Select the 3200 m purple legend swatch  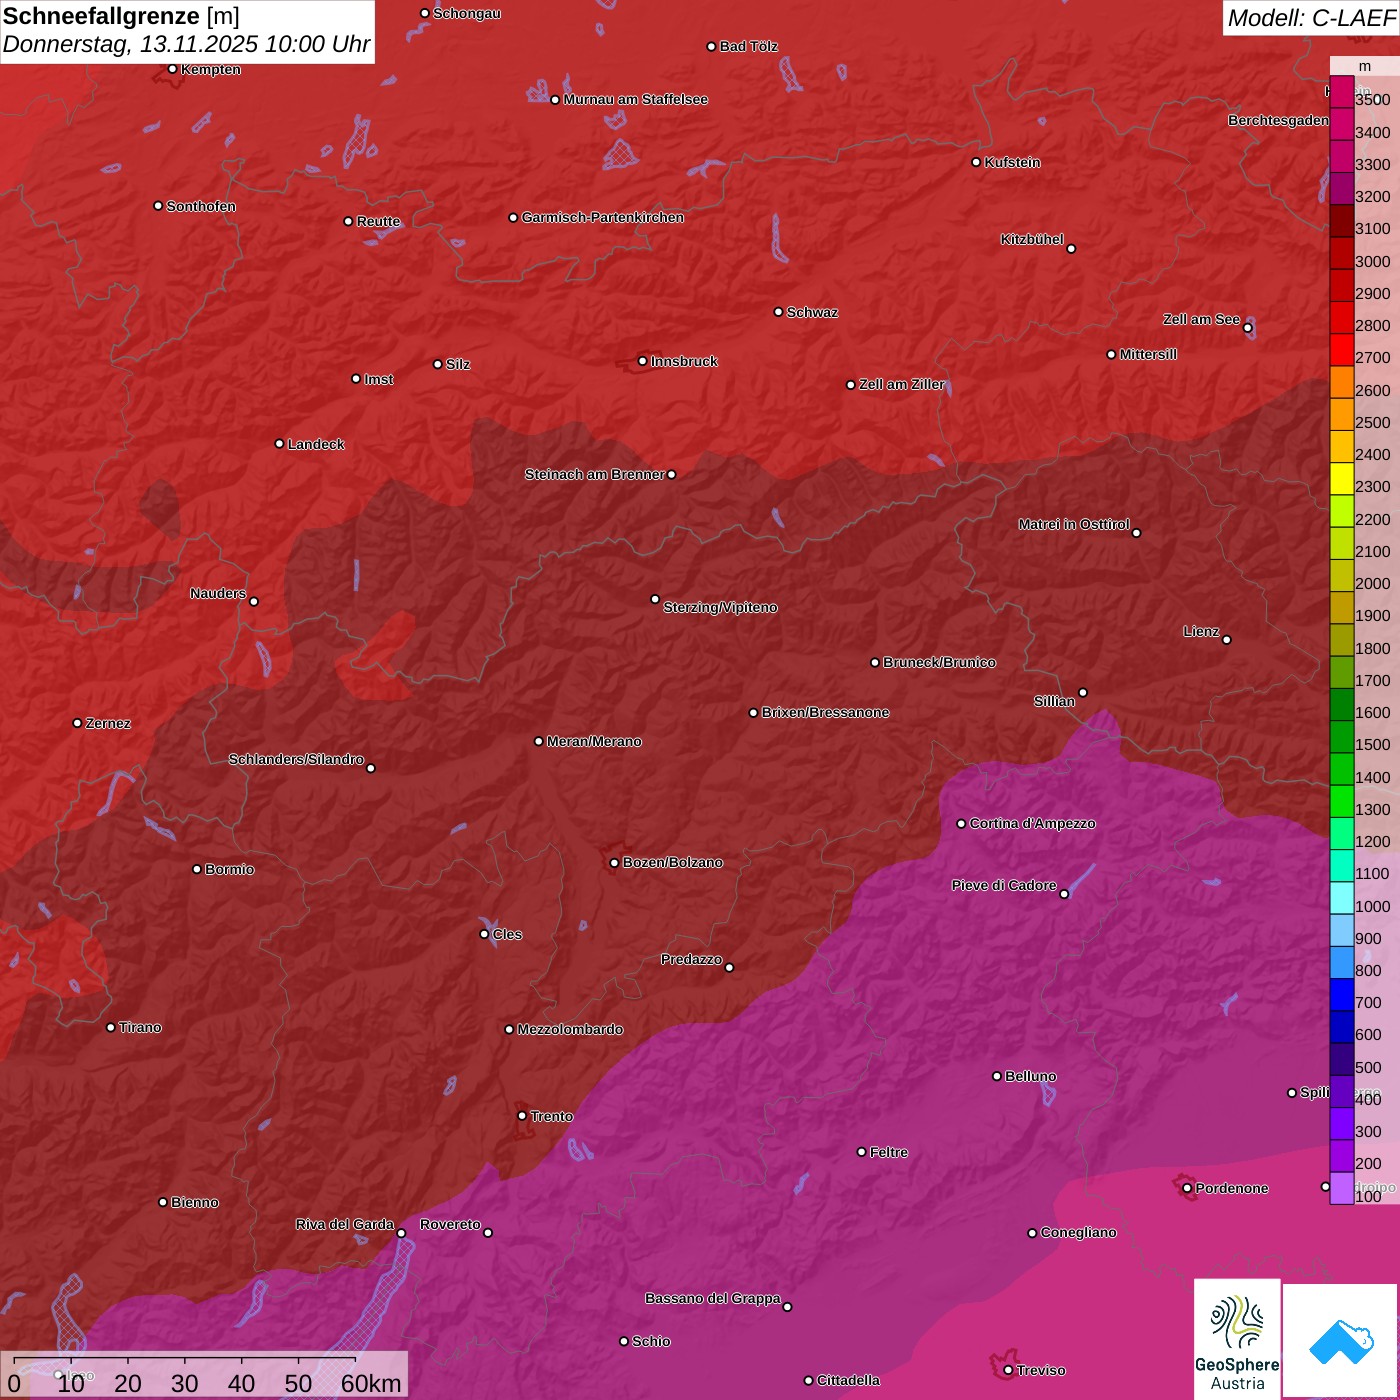pos(1342,189)
